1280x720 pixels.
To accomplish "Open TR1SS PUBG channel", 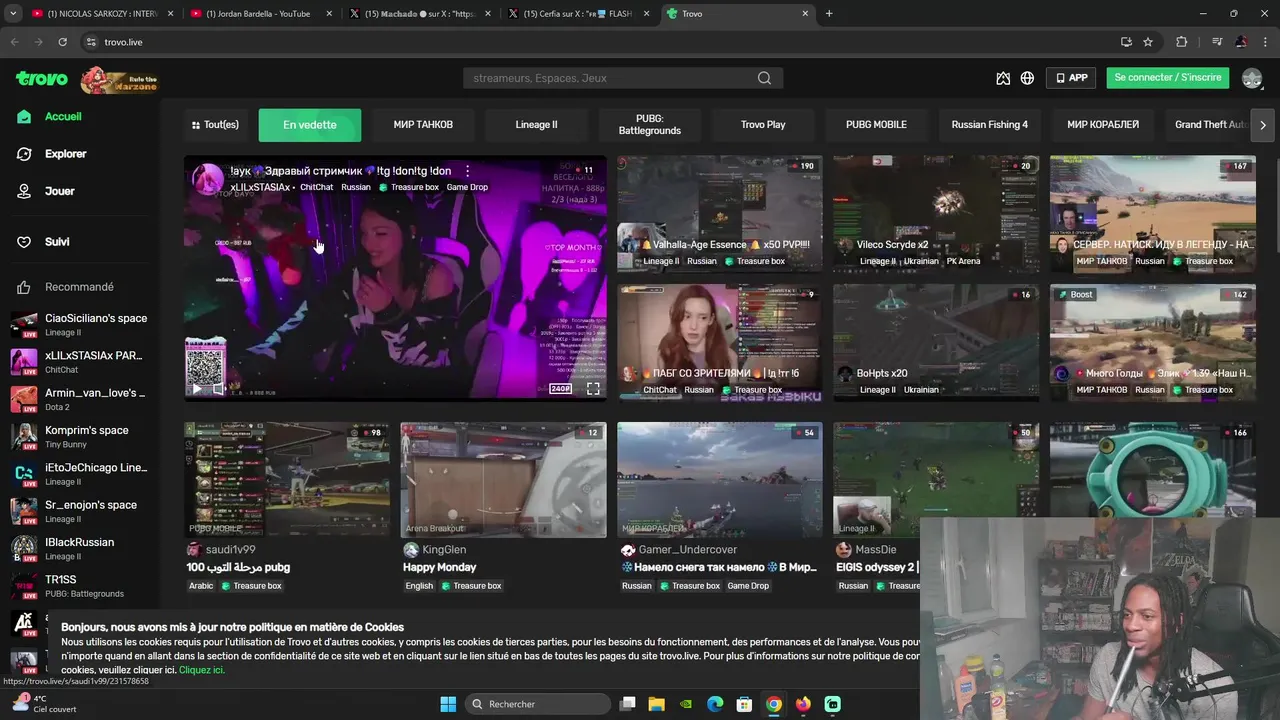I will (x=80, y=586).
